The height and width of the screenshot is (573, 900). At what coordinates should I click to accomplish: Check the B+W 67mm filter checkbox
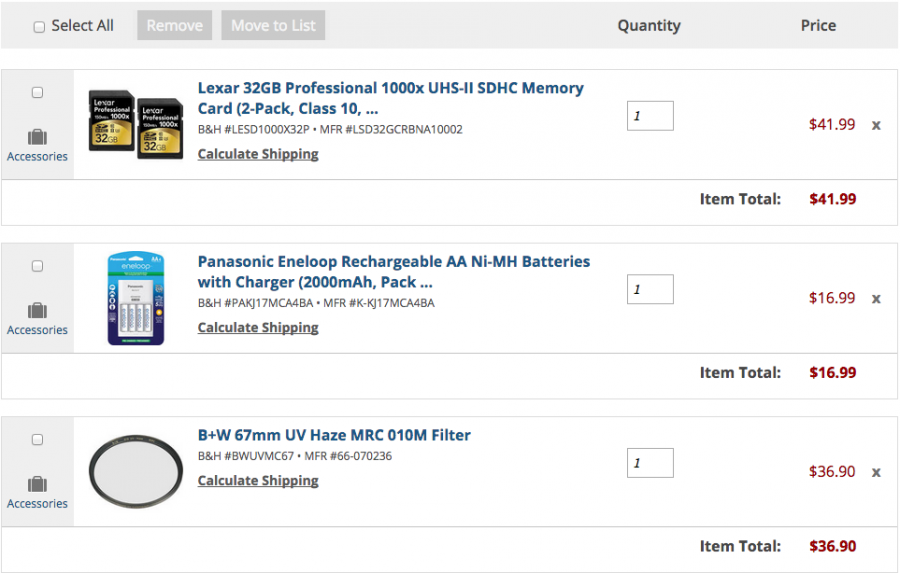tap(38, 440)
